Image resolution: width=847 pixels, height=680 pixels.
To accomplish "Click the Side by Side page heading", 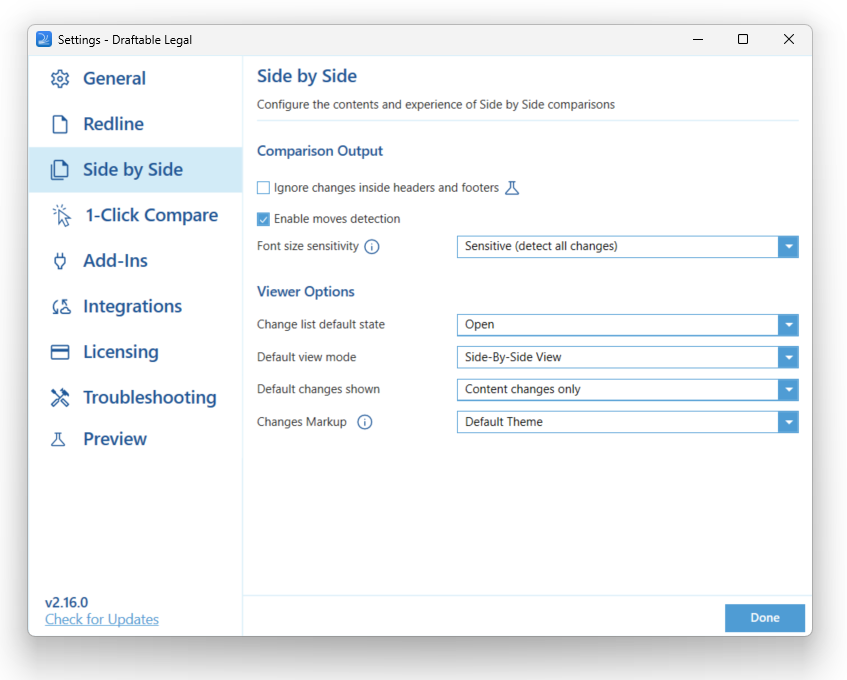I will [x=307, y=76].
